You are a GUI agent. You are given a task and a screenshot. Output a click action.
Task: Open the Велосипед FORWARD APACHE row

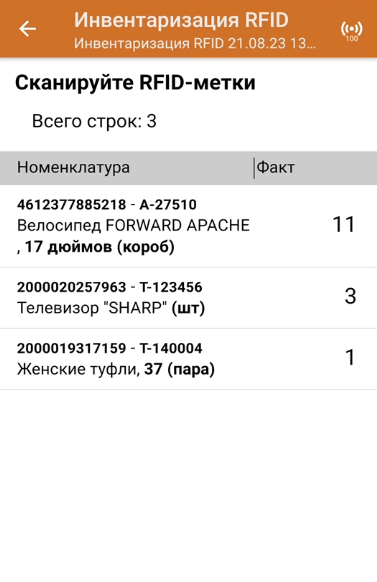(x=188, y=226)
